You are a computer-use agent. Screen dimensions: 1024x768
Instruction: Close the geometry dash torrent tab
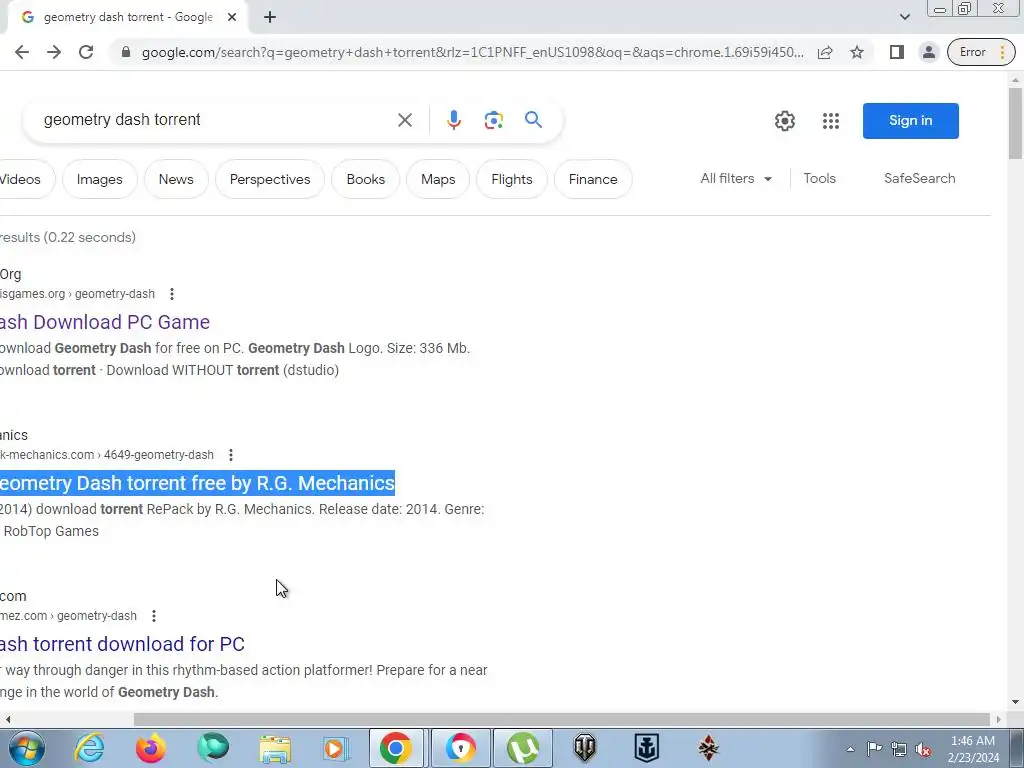[x=232, y=17]
